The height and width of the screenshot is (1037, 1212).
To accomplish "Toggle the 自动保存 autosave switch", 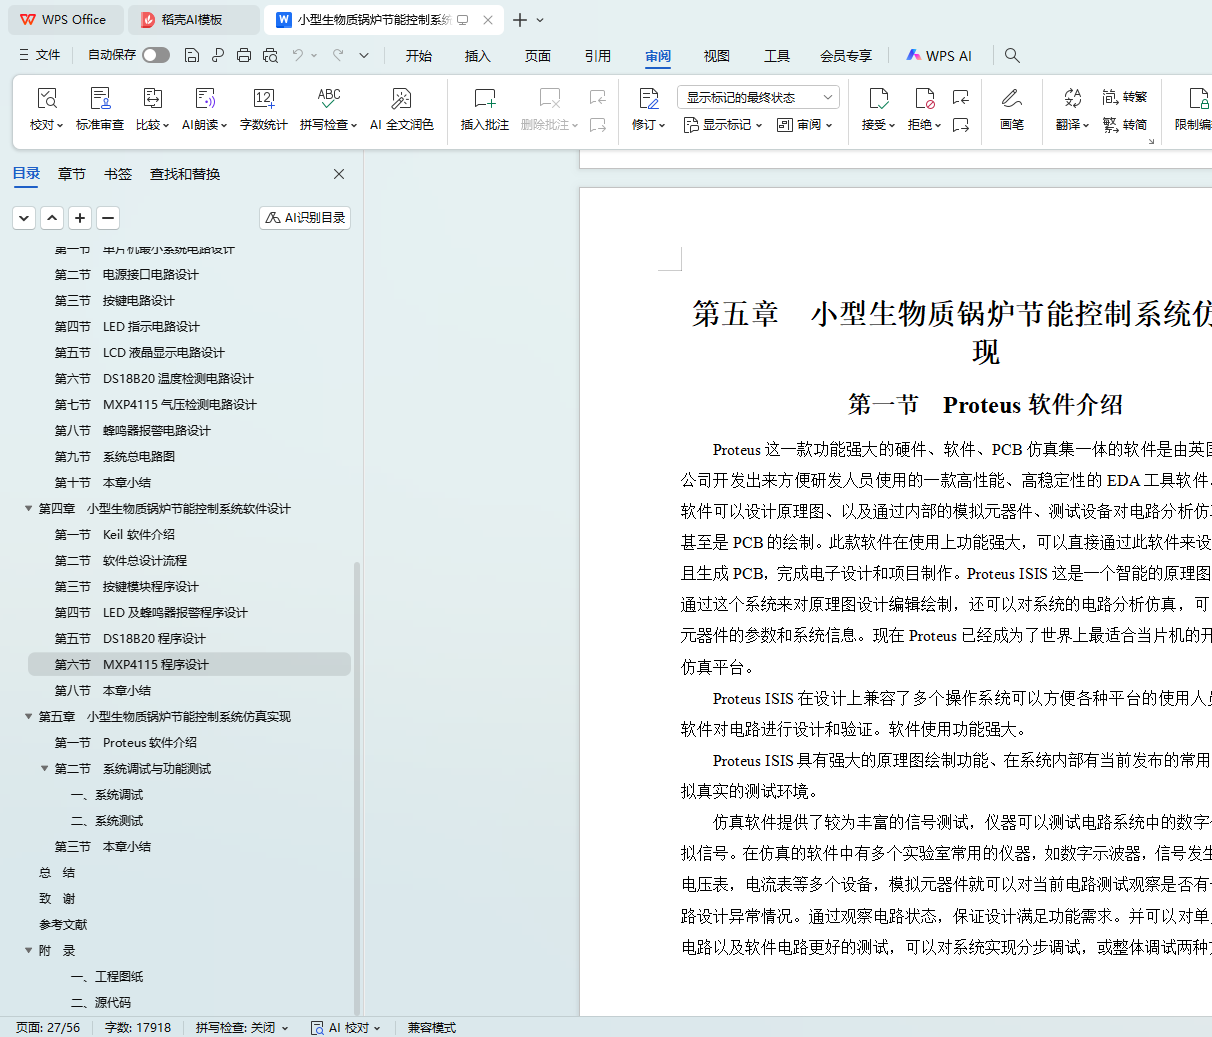I will tap(155, 55).
